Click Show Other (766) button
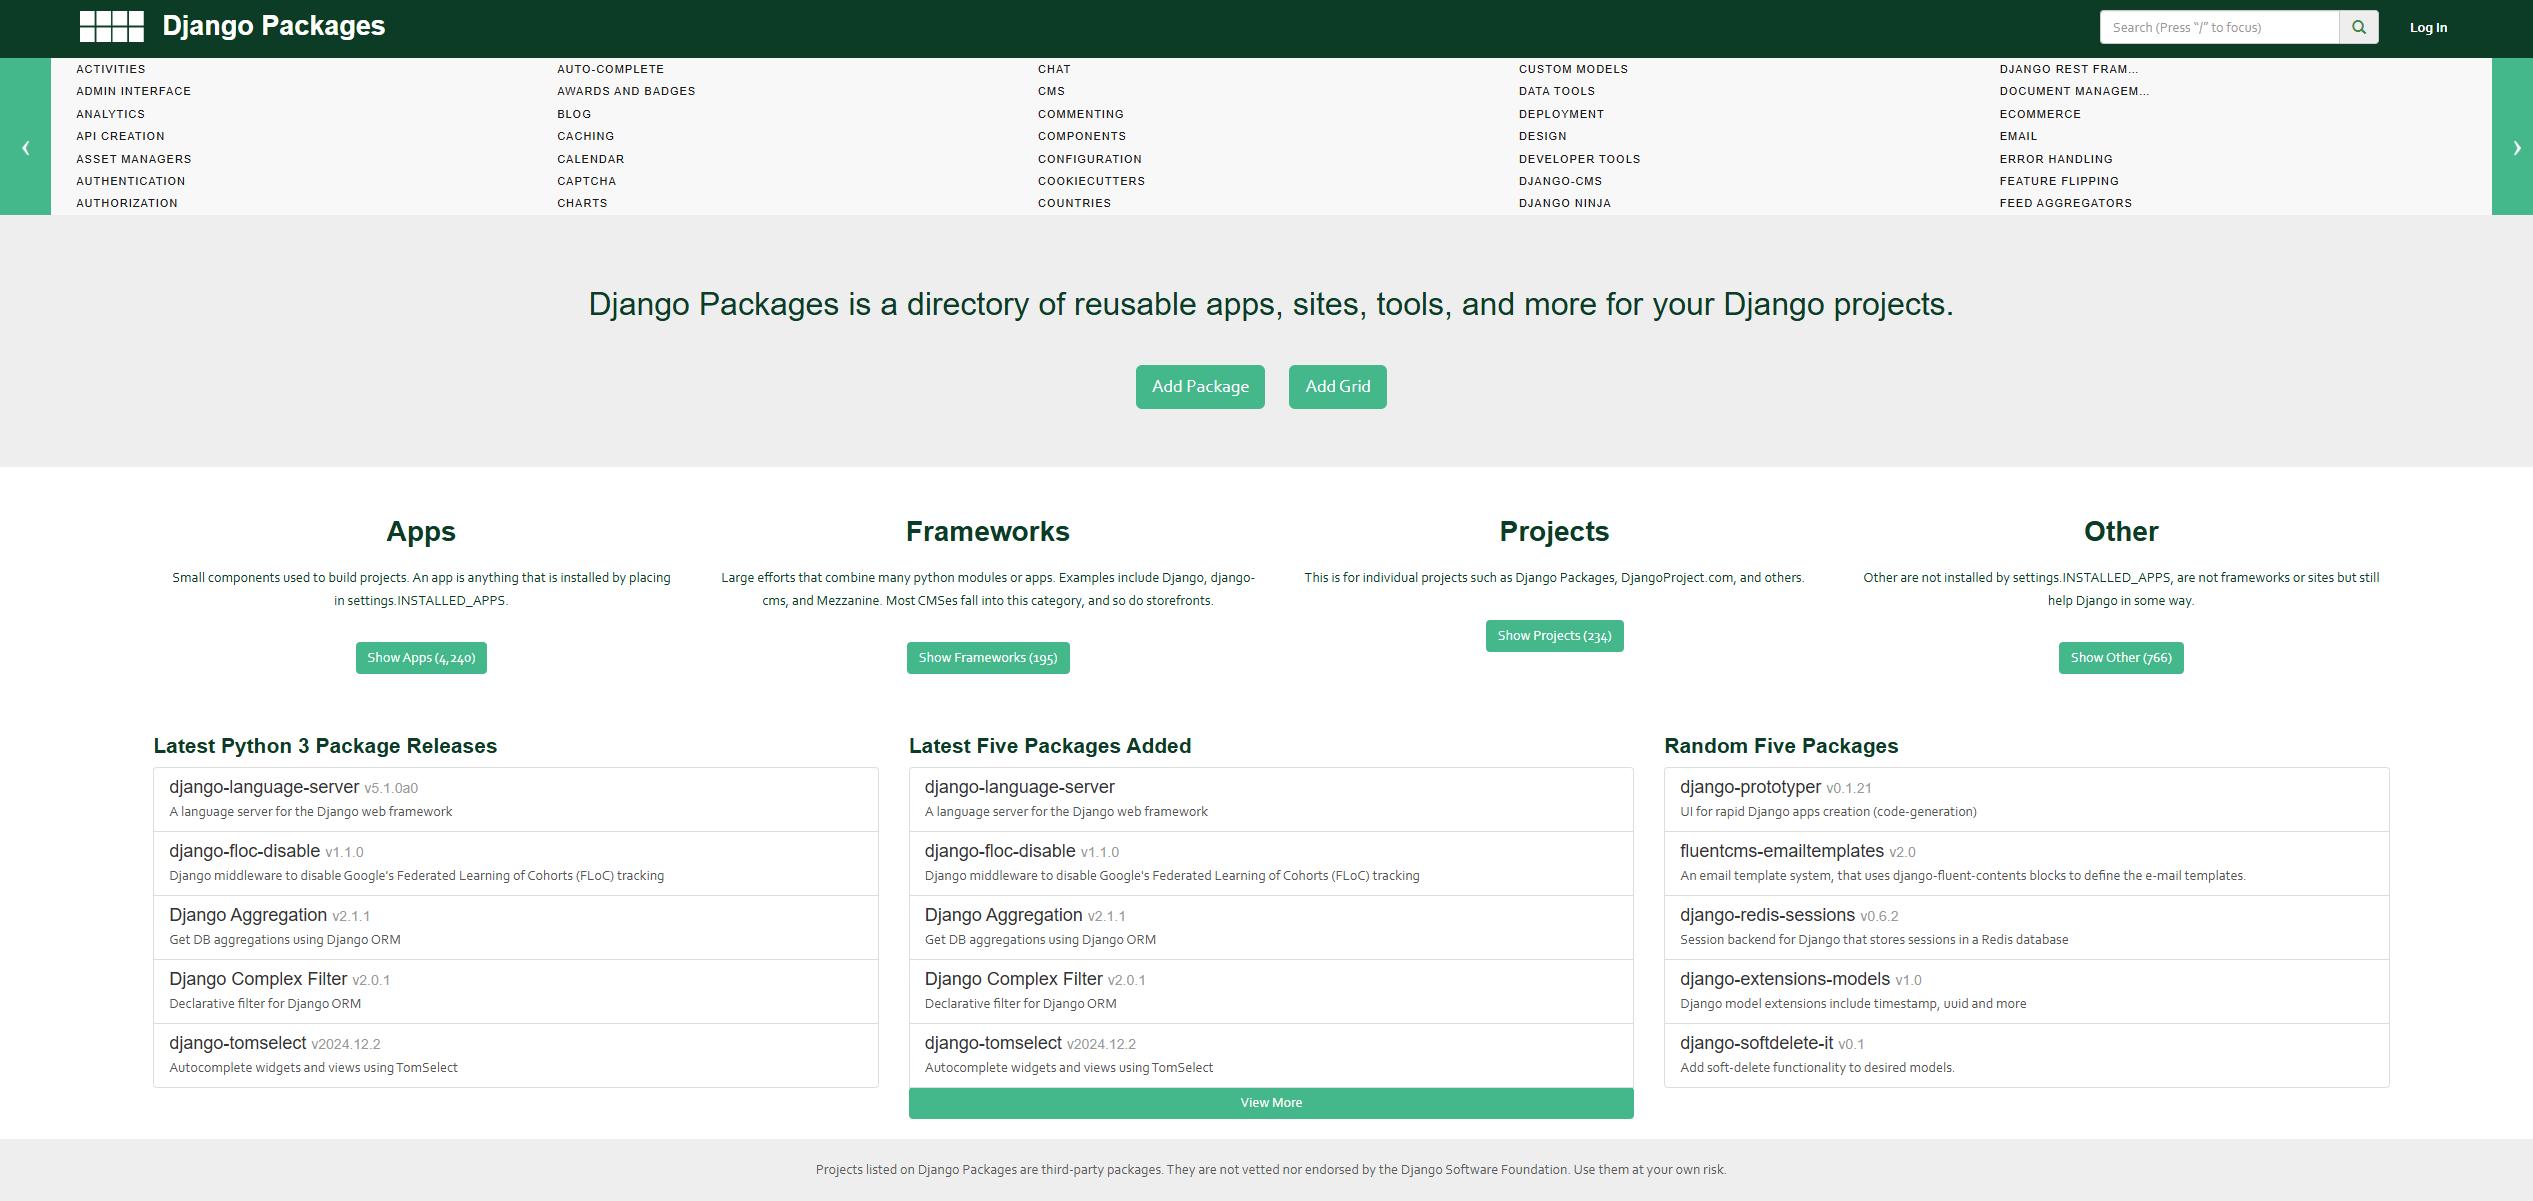 point(2121,658)
